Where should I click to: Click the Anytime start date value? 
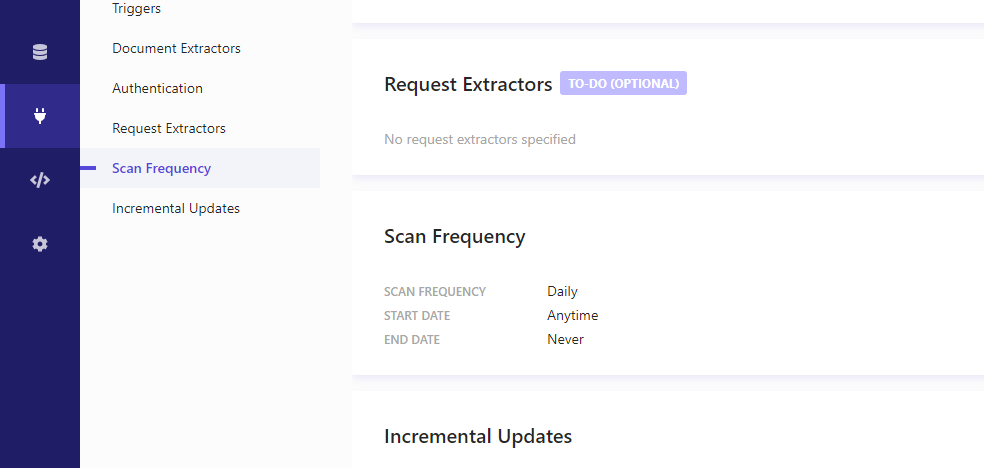pos(572,316)
